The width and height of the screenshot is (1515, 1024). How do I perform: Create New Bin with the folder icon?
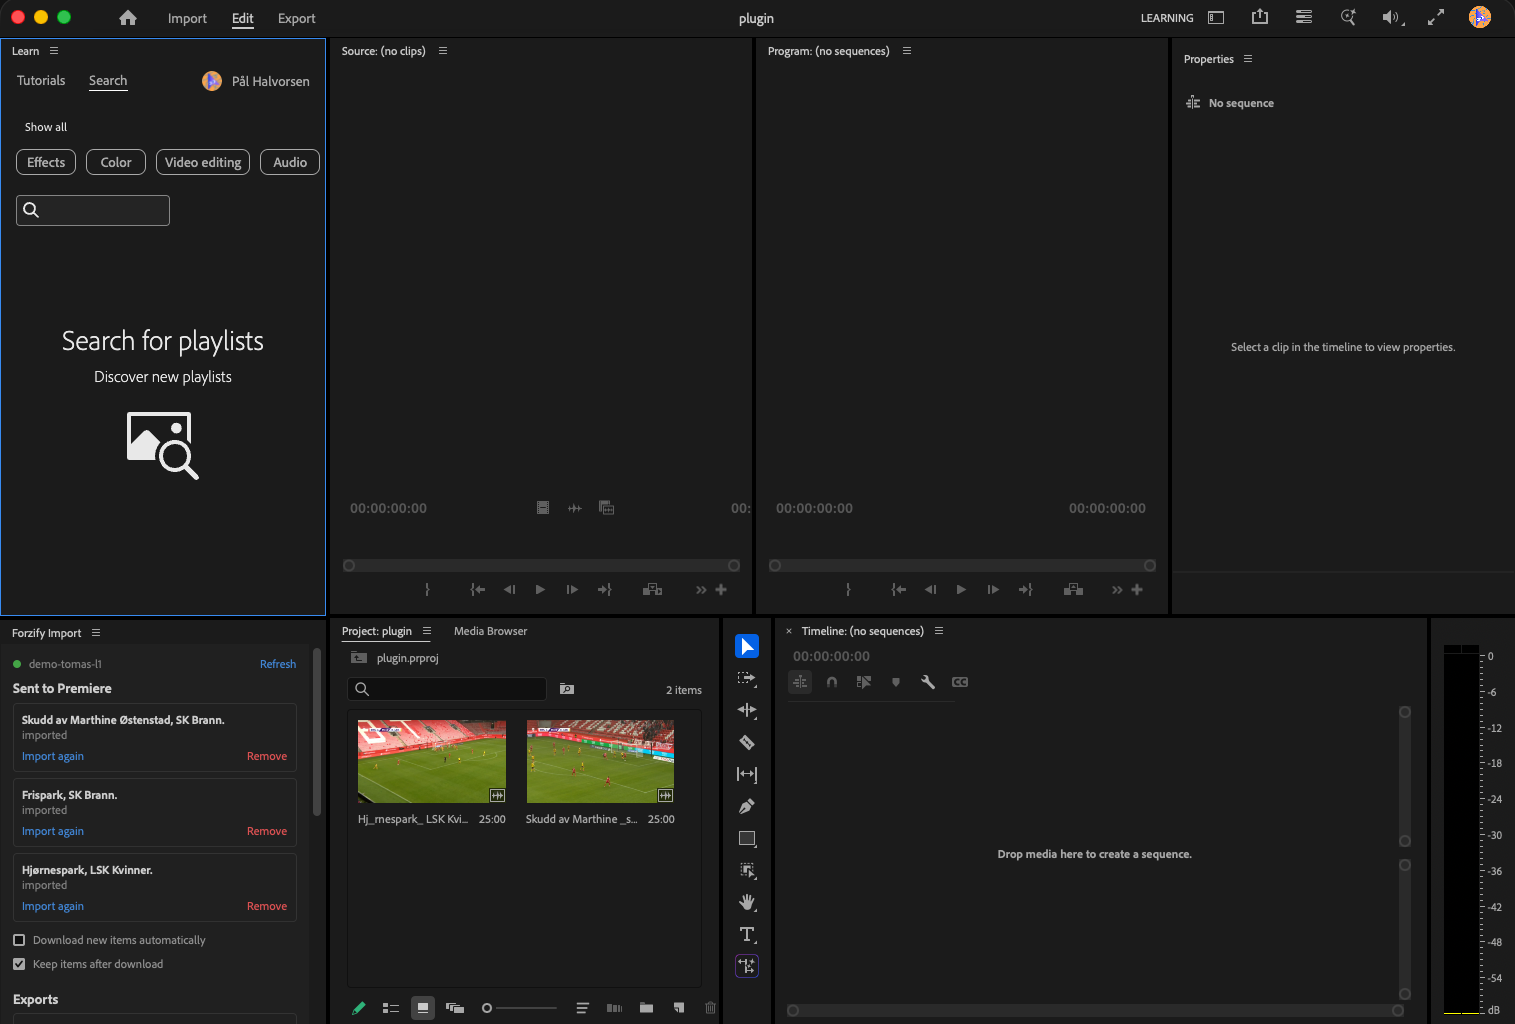[647, 1008]
